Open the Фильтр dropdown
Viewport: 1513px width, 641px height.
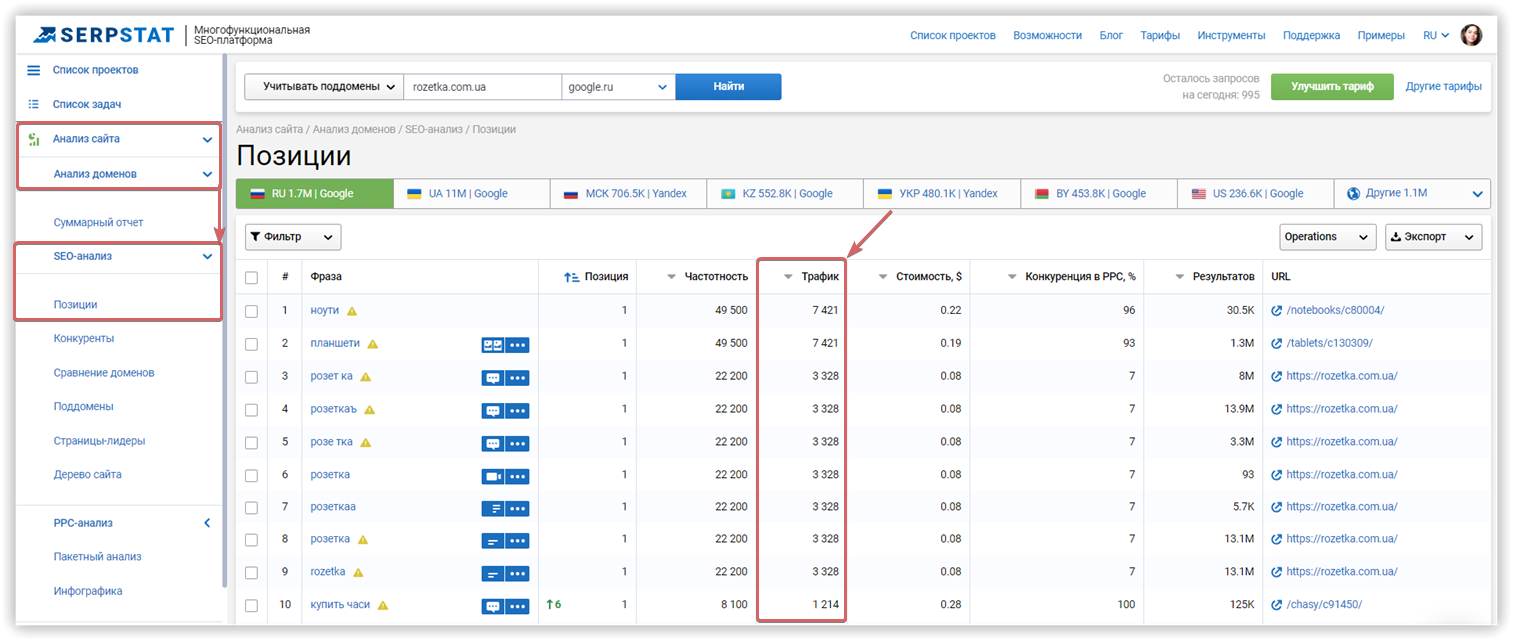[293, 237]
